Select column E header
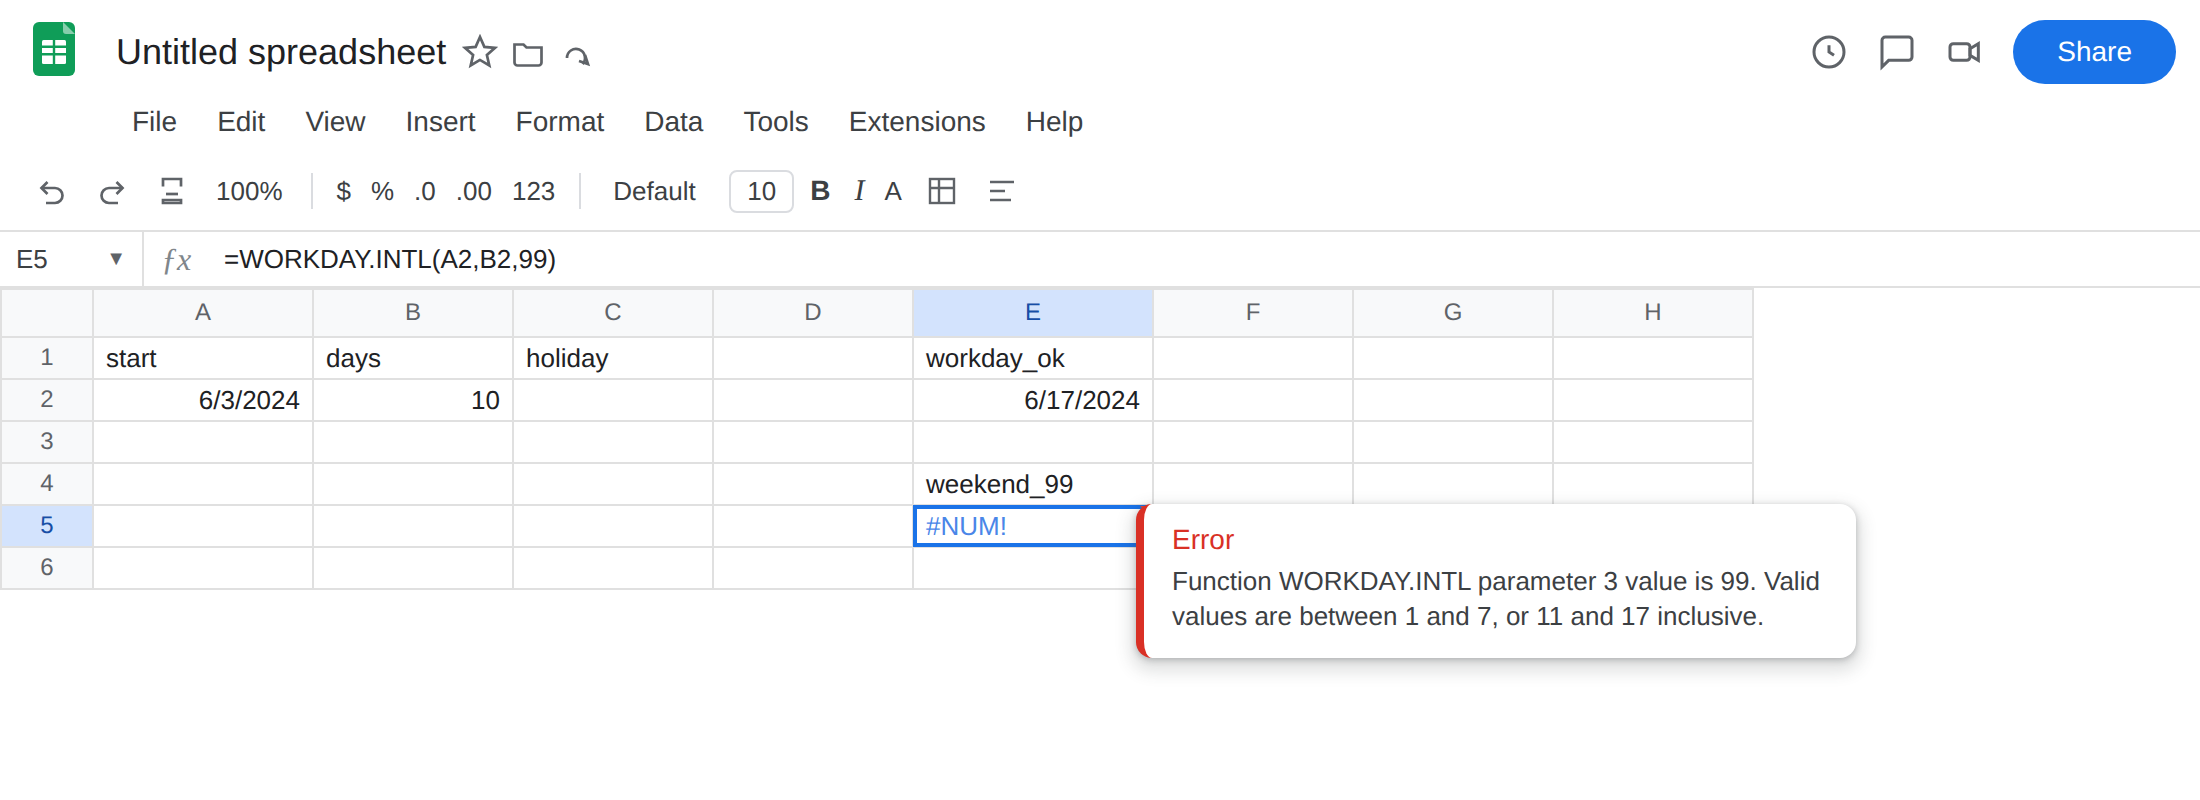The height and width of the screenshot is (800, 2200). click(1033, 313)
